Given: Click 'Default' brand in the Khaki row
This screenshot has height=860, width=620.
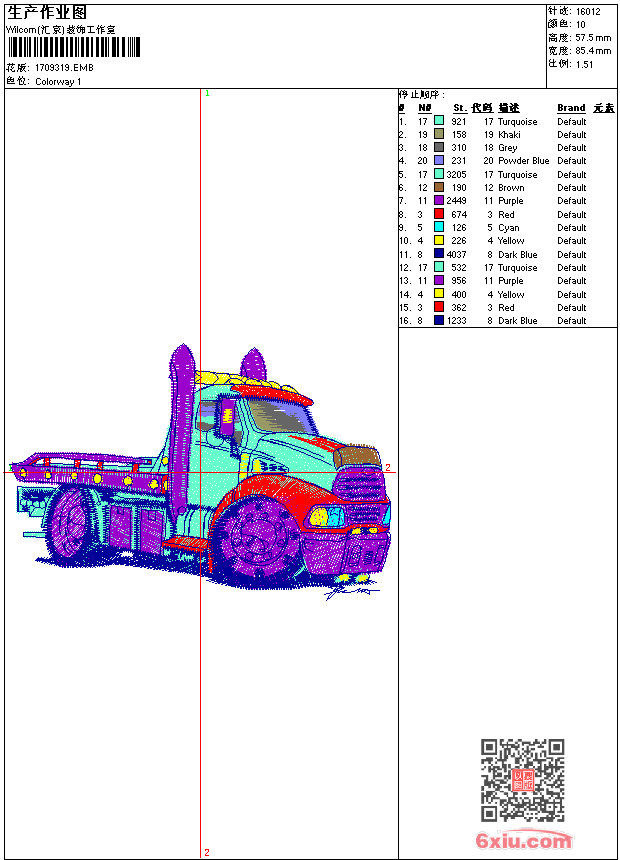Looking at the screenshot, I should click(572, 134).
